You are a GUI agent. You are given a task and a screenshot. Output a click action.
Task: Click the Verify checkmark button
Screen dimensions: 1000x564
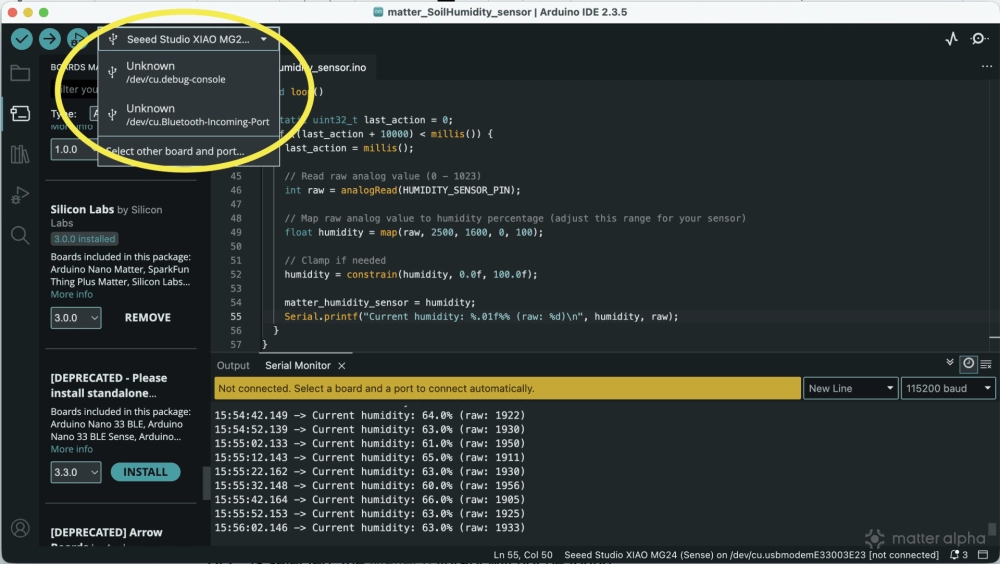tap(21, 39)
